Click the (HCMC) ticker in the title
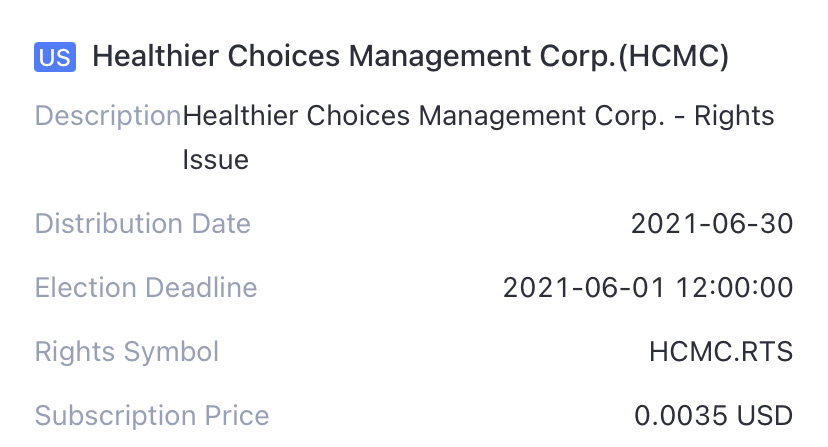The width and height of the screenshot is (828, 447). pyautogui.click(x=673, y=57)
